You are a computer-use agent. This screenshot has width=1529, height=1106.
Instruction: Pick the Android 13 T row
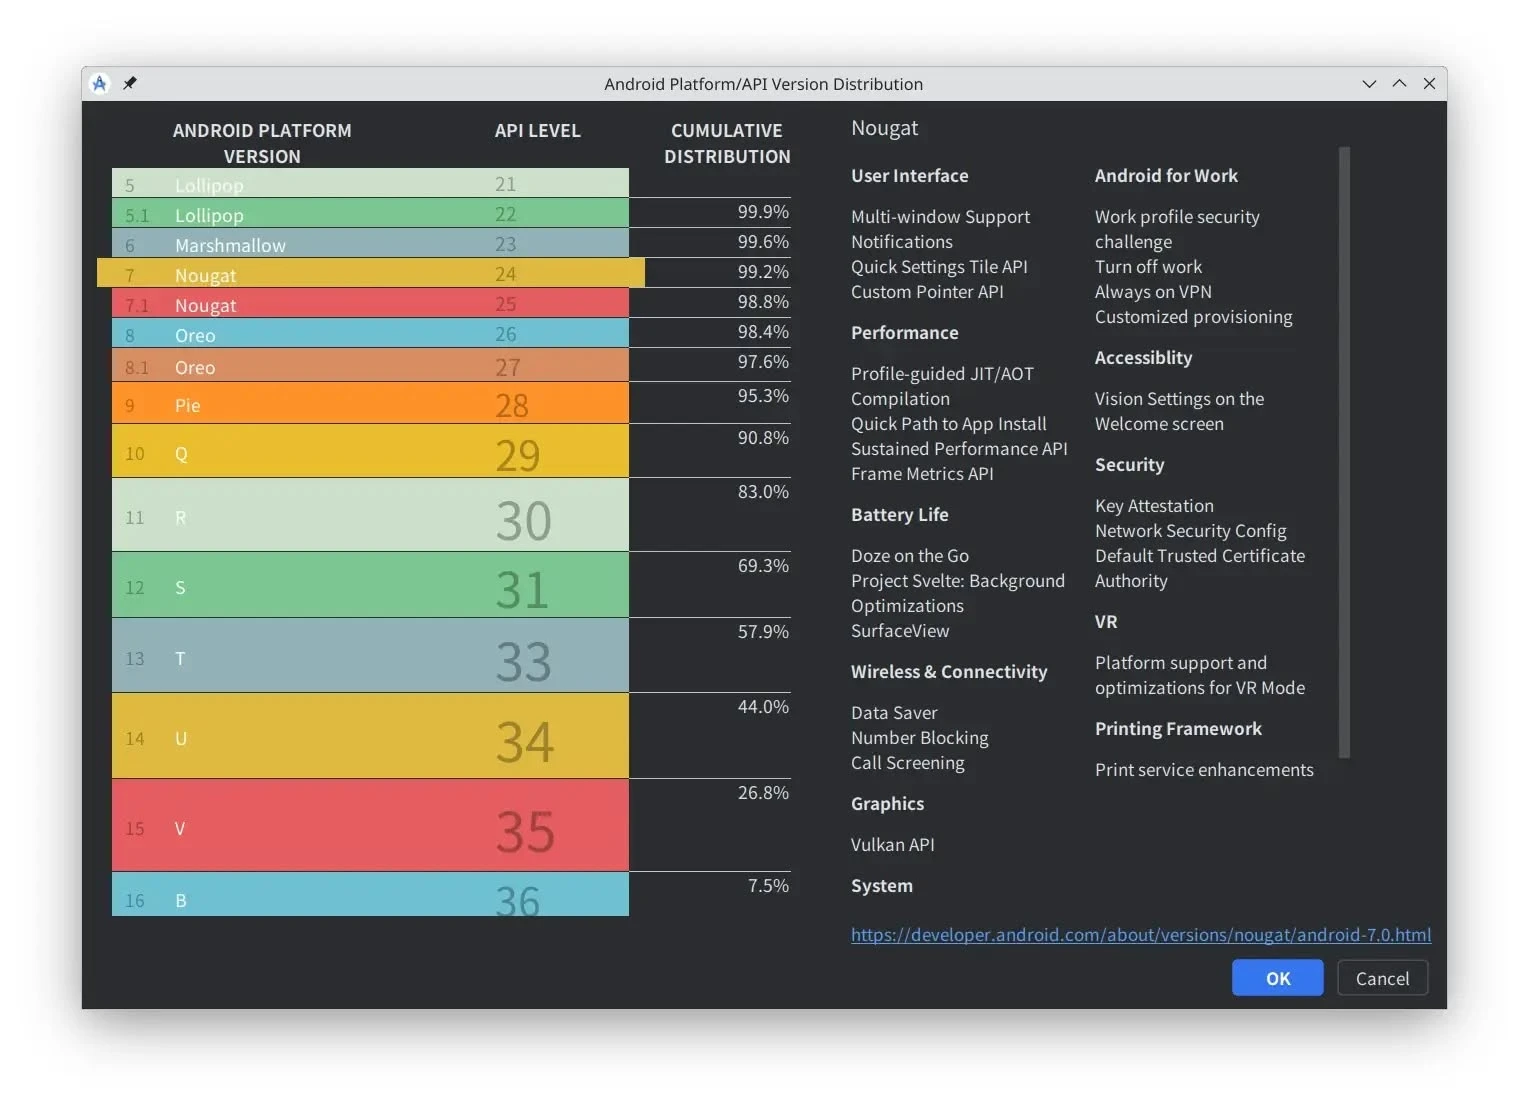point(370,657)
